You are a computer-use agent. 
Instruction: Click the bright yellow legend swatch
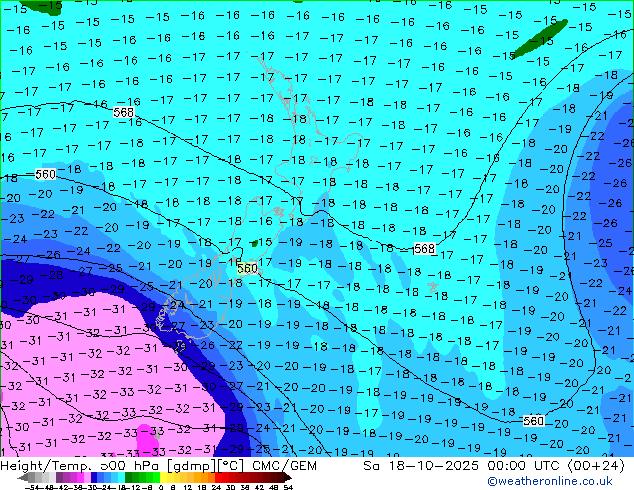pyautogui.click(x=163, y=477)
